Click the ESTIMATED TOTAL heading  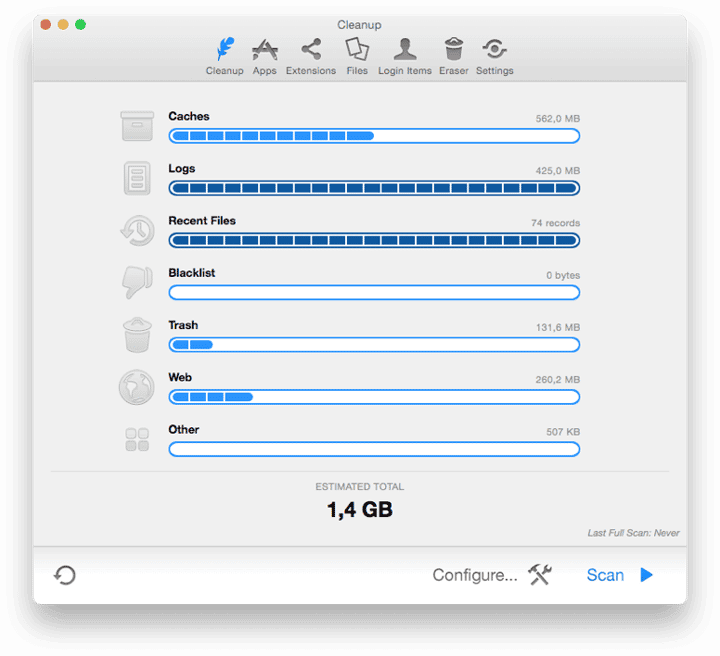pos(360,487)
